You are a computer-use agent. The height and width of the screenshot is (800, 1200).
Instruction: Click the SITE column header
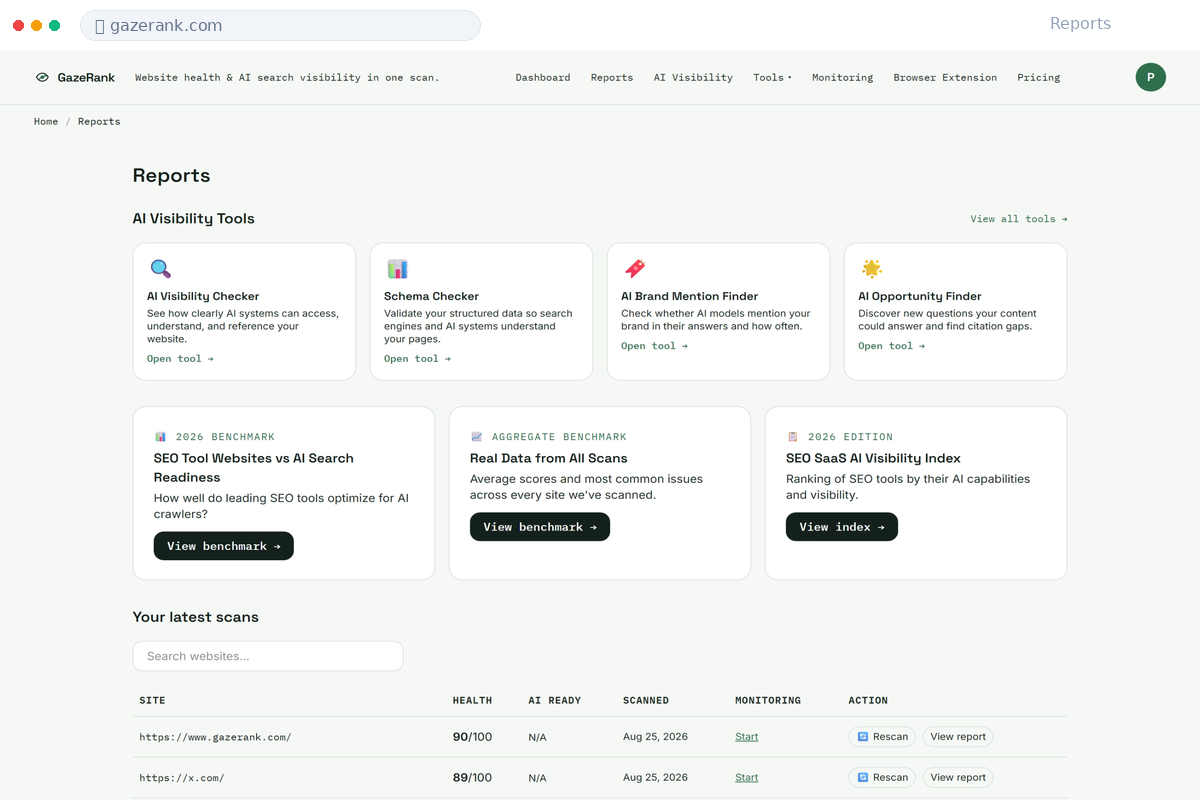152,700
